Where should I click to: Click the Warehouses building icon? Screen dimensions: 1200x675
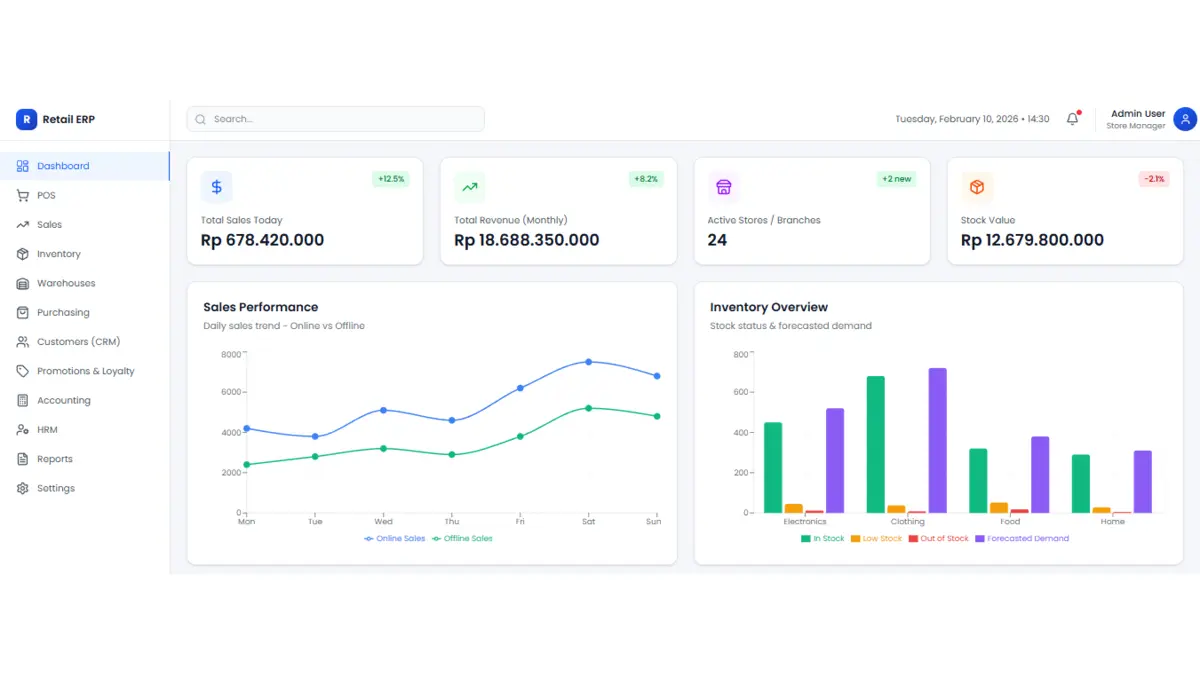(21, 283)
